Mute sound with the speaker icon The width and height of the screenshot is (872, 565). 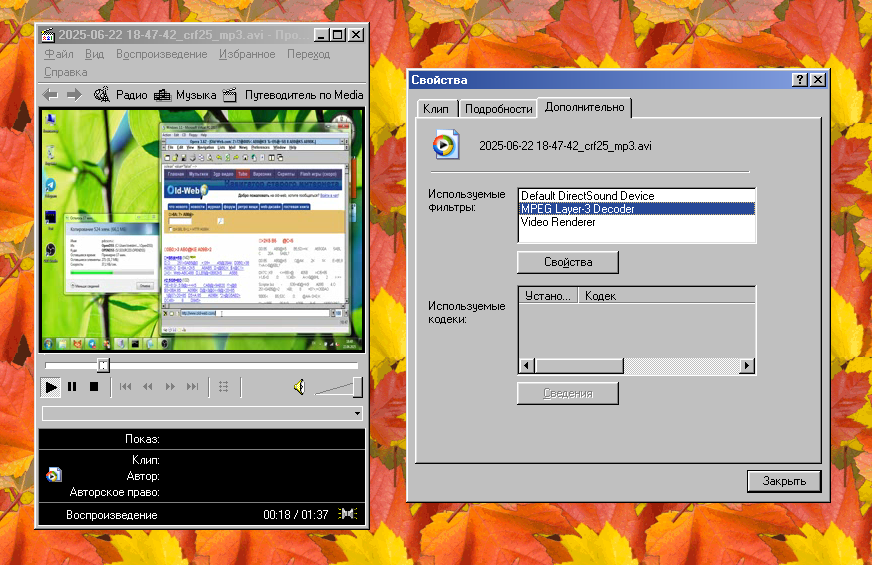tap(299, 387)
